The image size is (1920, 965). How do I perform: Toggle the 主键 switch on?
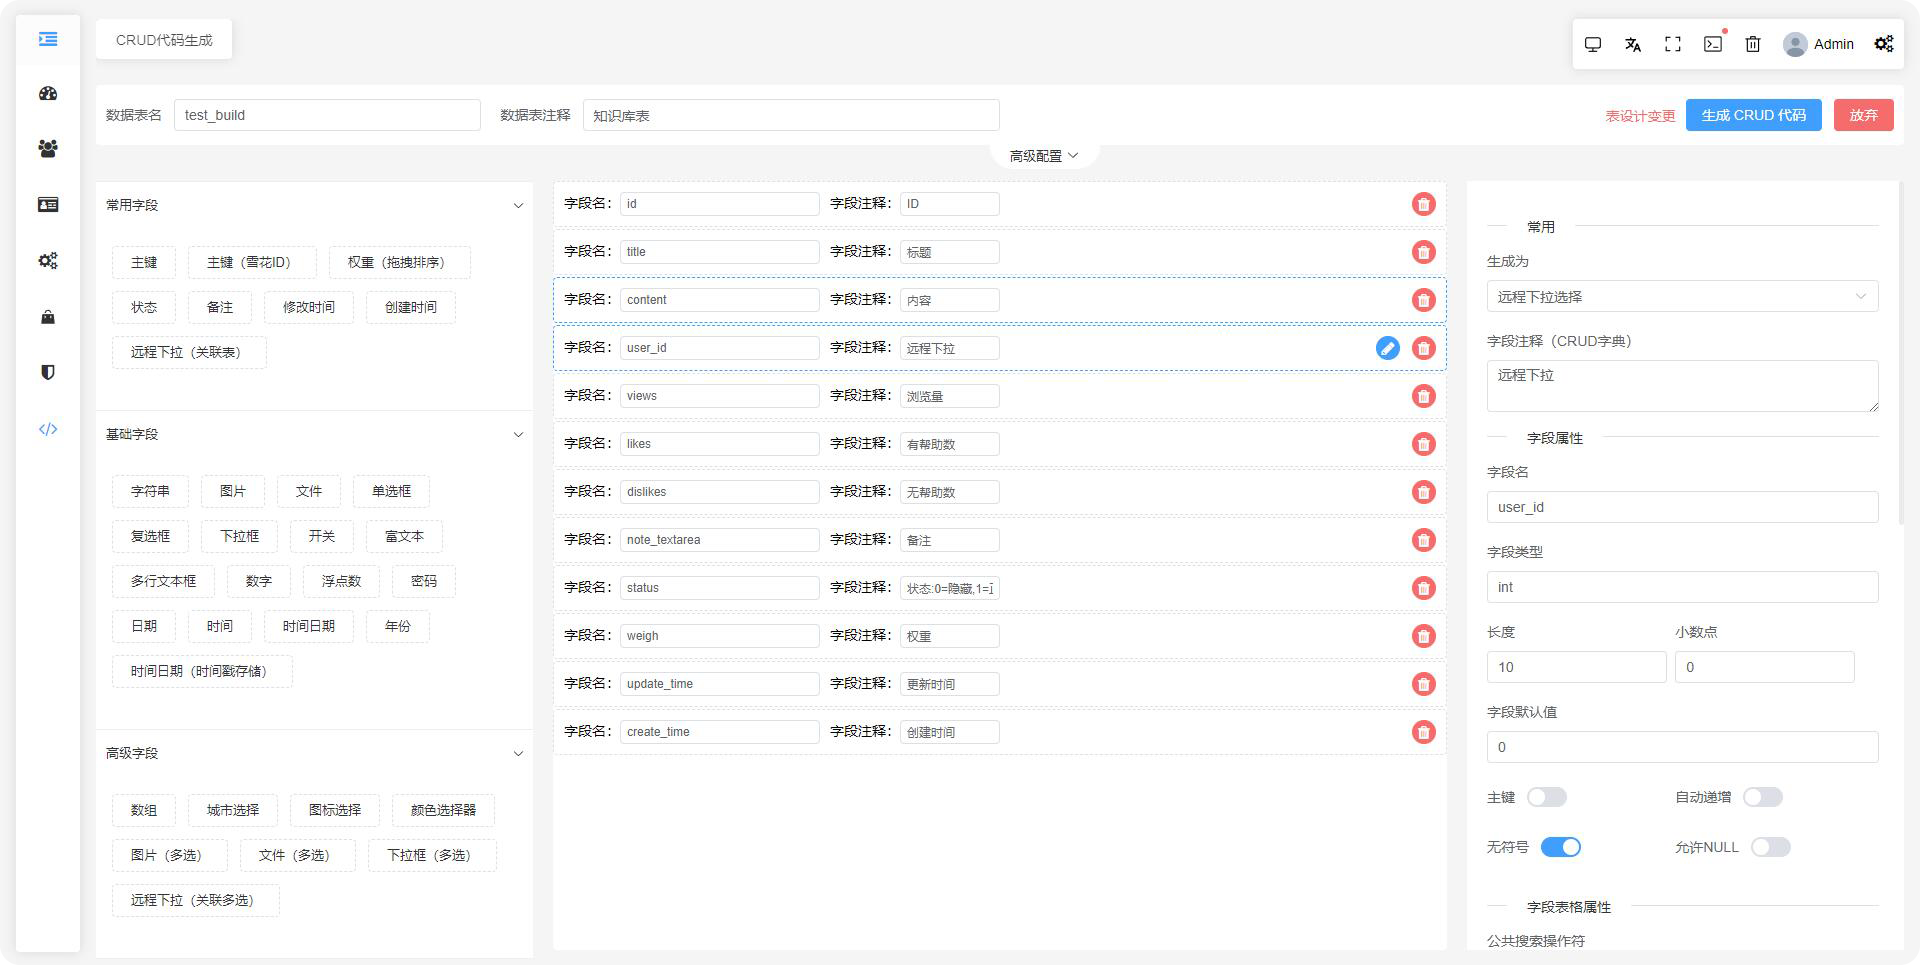(x=1546, y=797)
